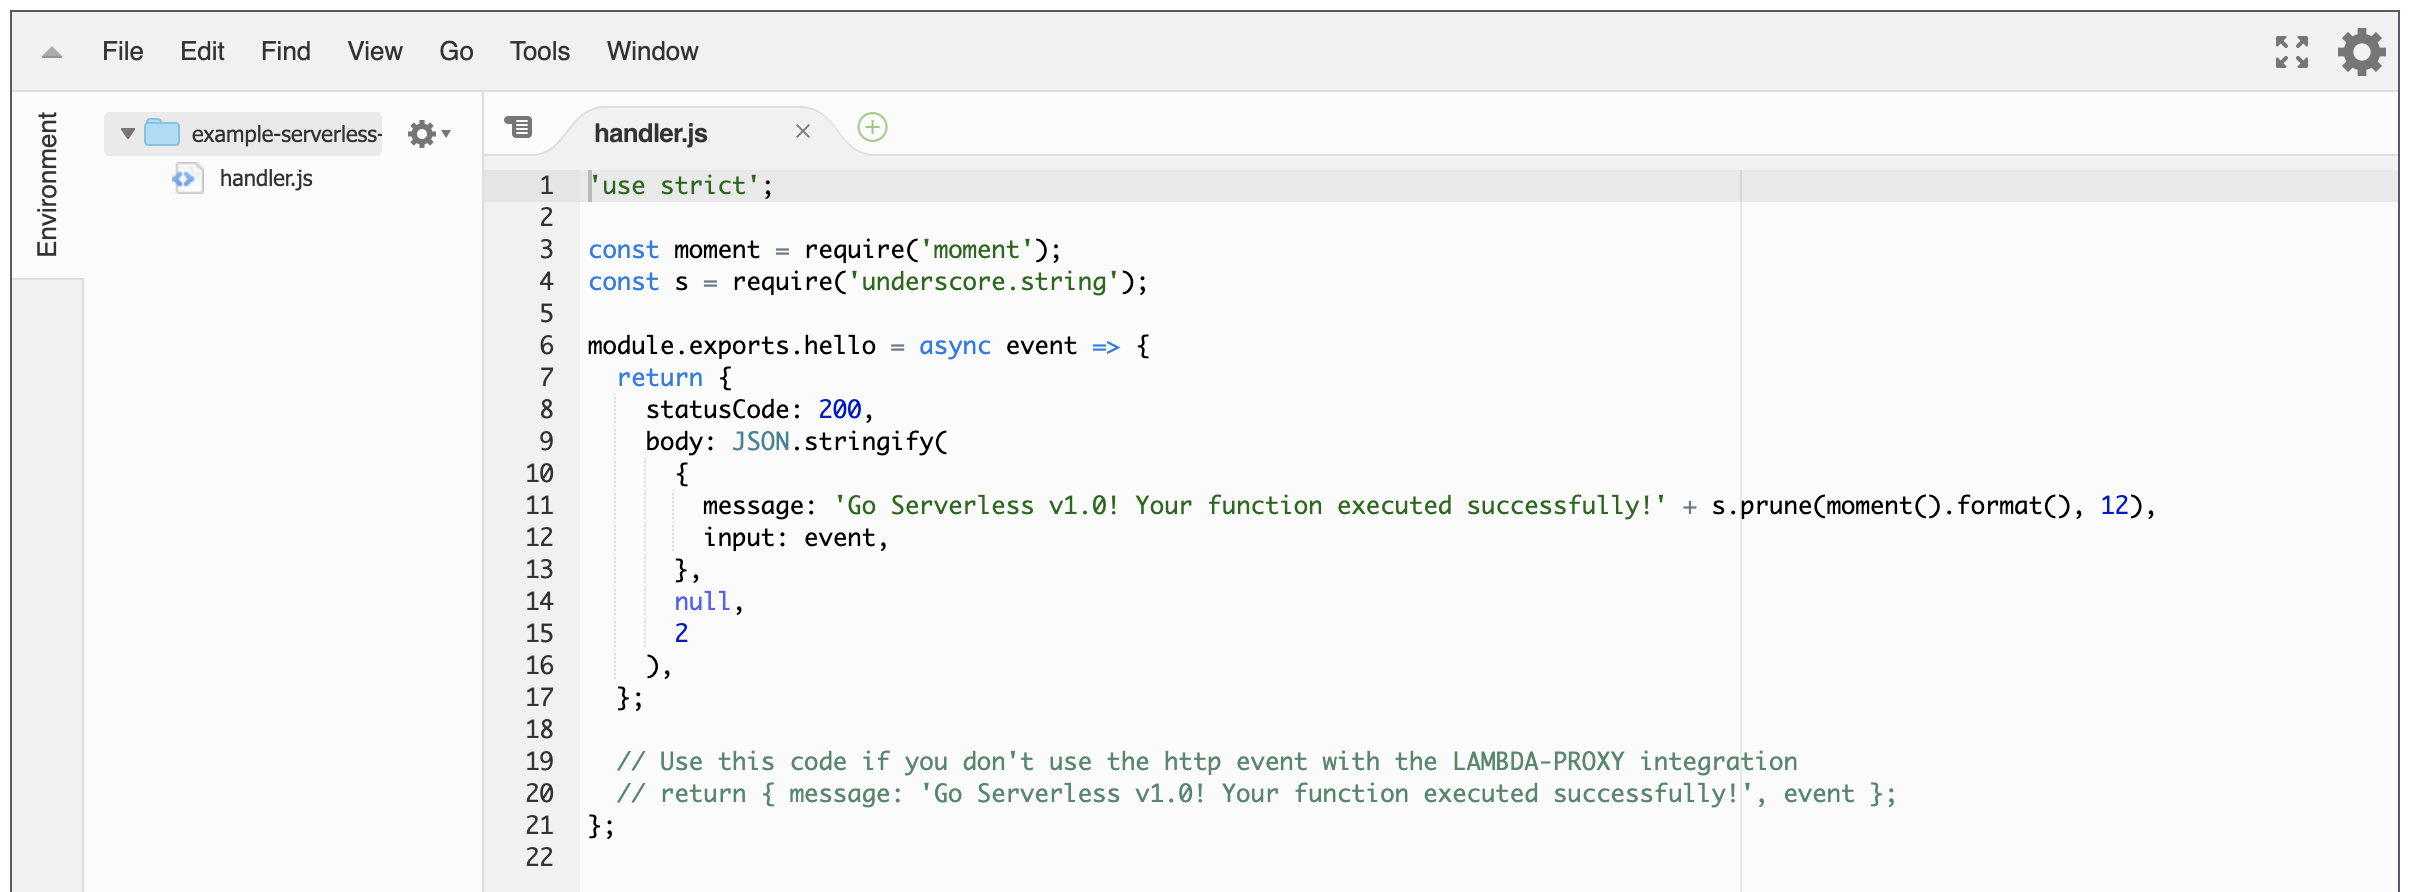Open the Edit menu
This screenshot has width=2420, height=892.
point(202,52)
